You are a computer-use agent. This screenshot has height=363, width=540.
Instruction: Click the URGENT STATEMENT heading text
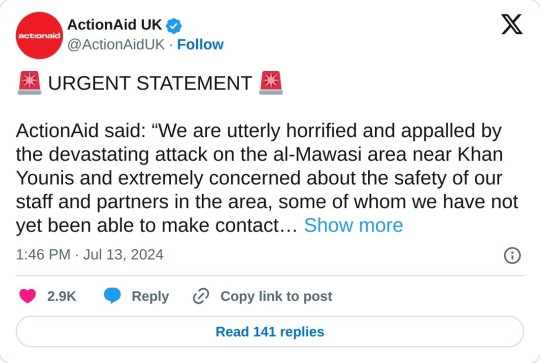click(150, 83)
